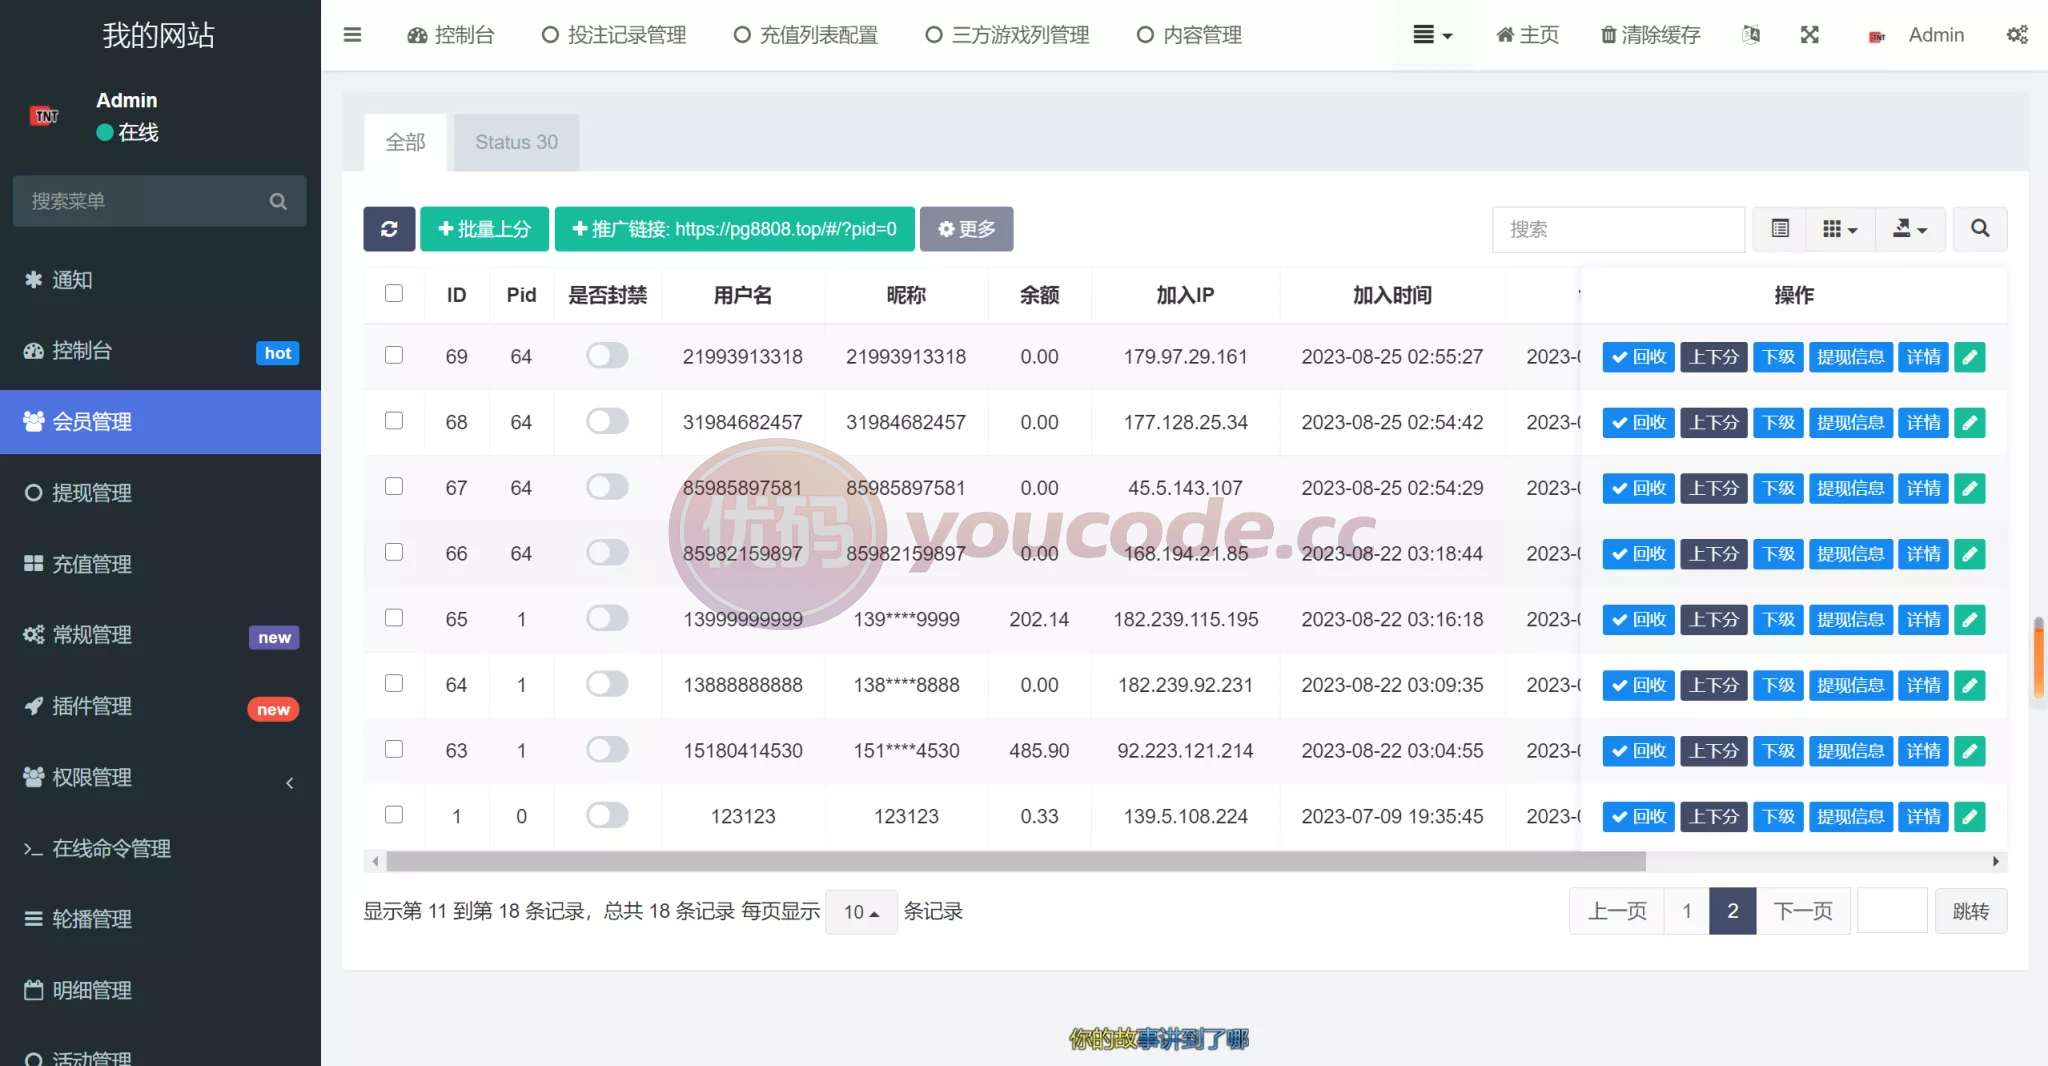Viewport: 2048px width, 1066px height.
Task: Click the language translate icon in the top bar
Action: (1751, 35)
